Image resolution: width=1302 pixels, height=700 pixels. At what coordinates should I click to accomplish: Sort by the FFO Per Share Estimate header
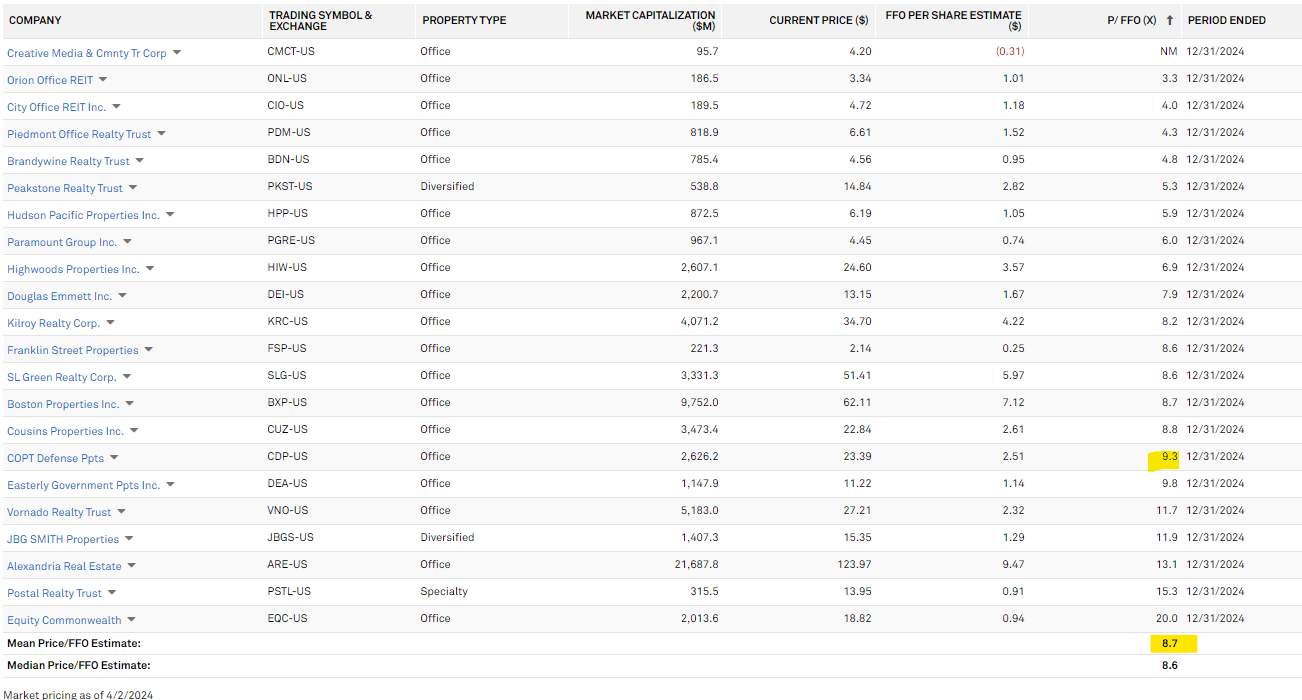953,20
